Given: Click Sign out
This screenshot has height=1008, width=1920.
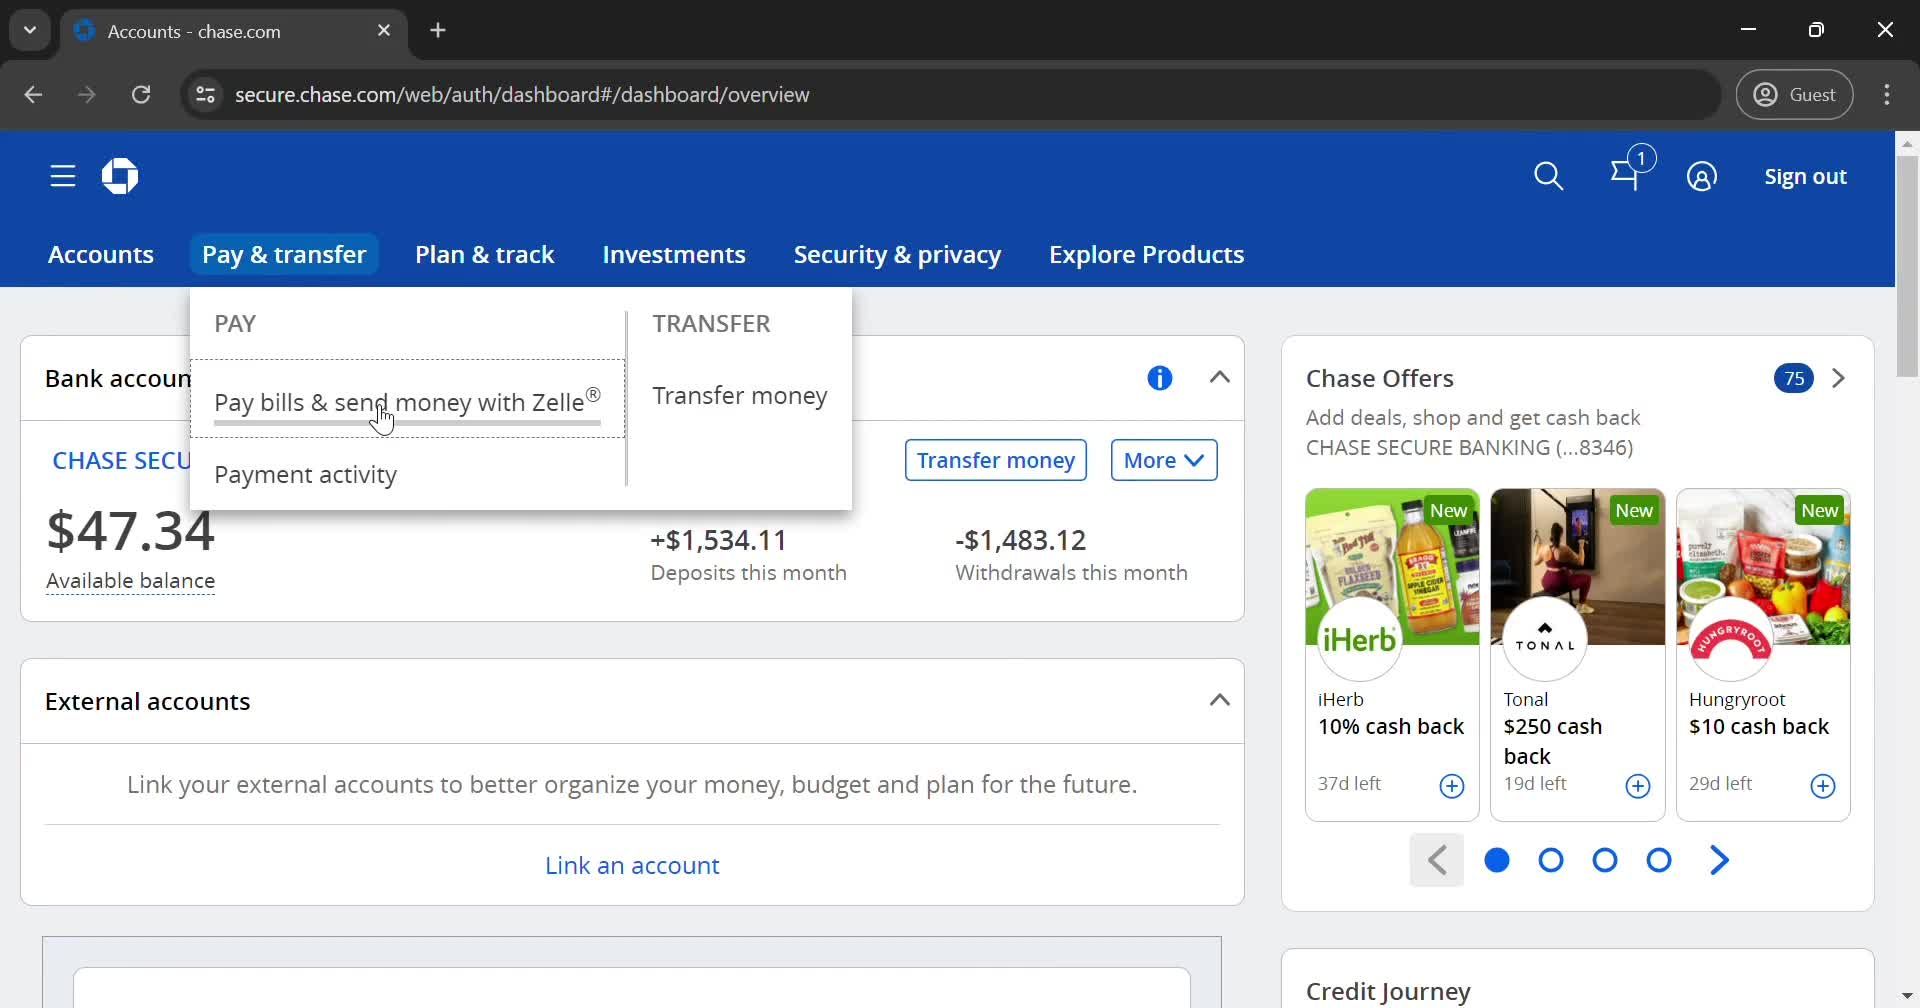Looking at the screenshot, I should 1804,176.
